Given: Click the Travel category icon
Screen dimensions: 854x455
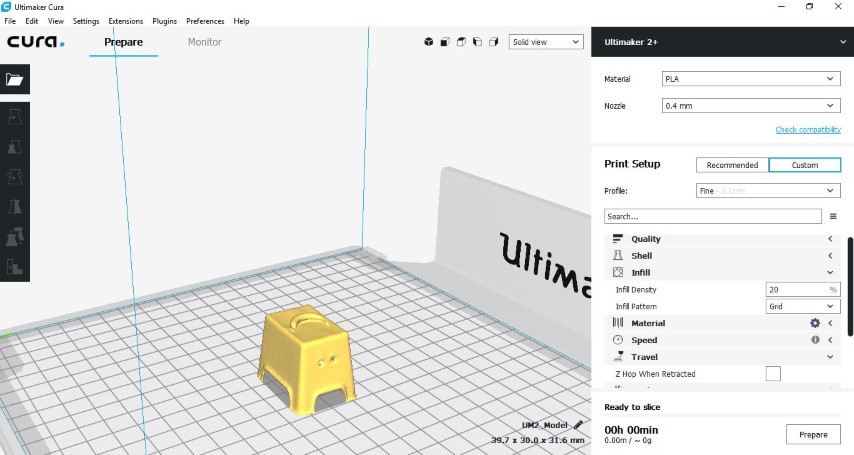Looking at the screenshot, I should 618,357.
